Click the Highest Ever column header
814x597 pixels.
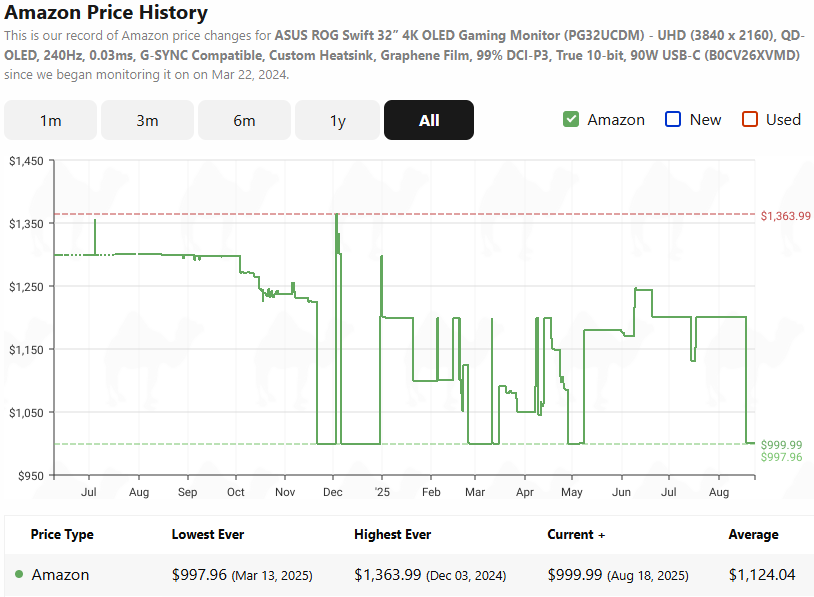[x=392, y=535]
